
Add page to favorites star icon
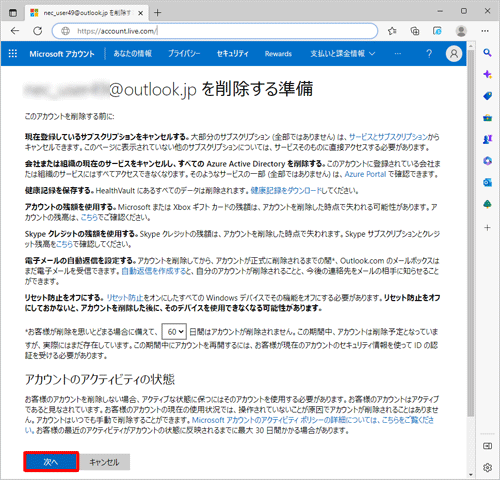coord(392,31)
